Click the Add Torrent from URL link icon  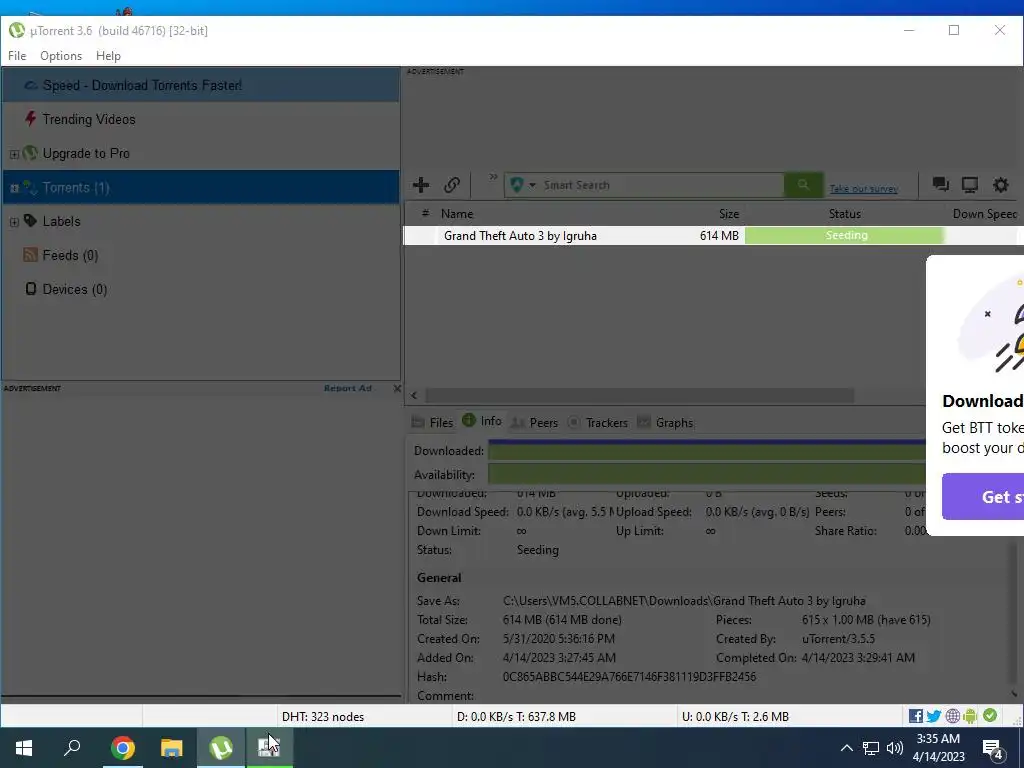452,185
